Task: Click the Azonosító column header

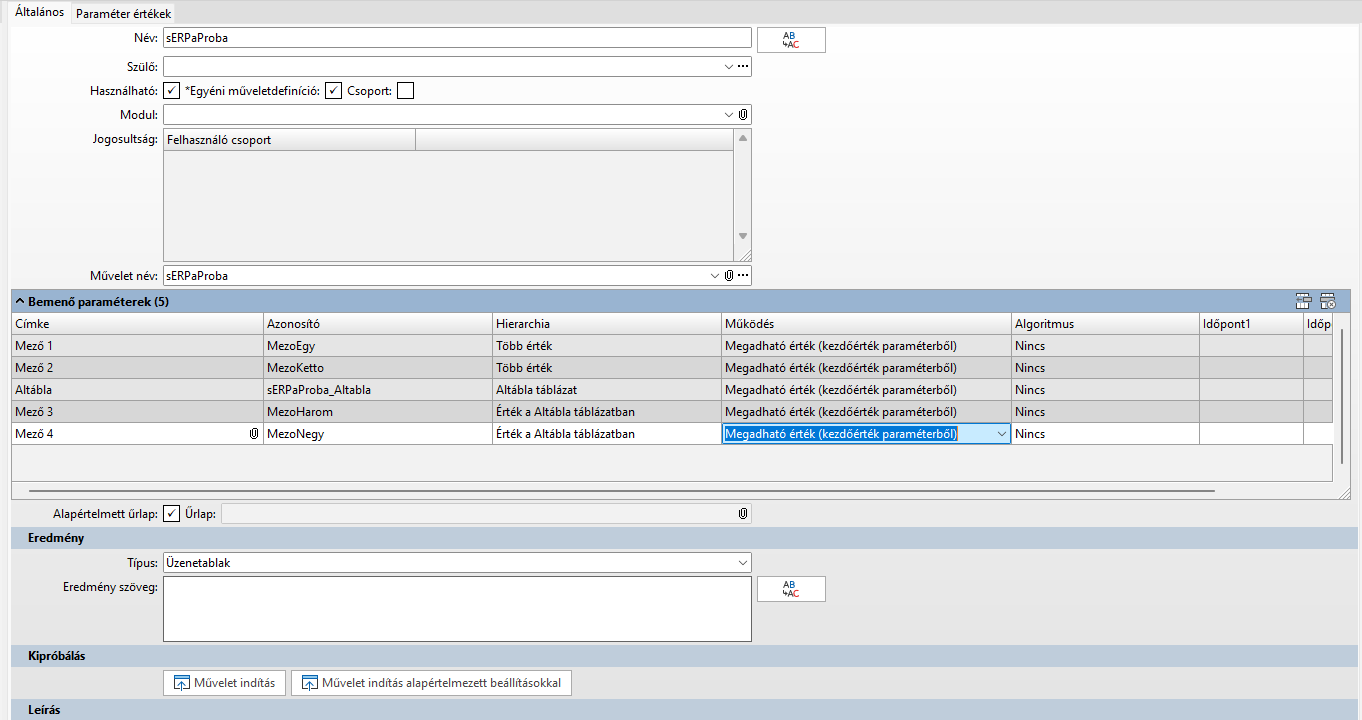Action: click(x=378, y=324)
